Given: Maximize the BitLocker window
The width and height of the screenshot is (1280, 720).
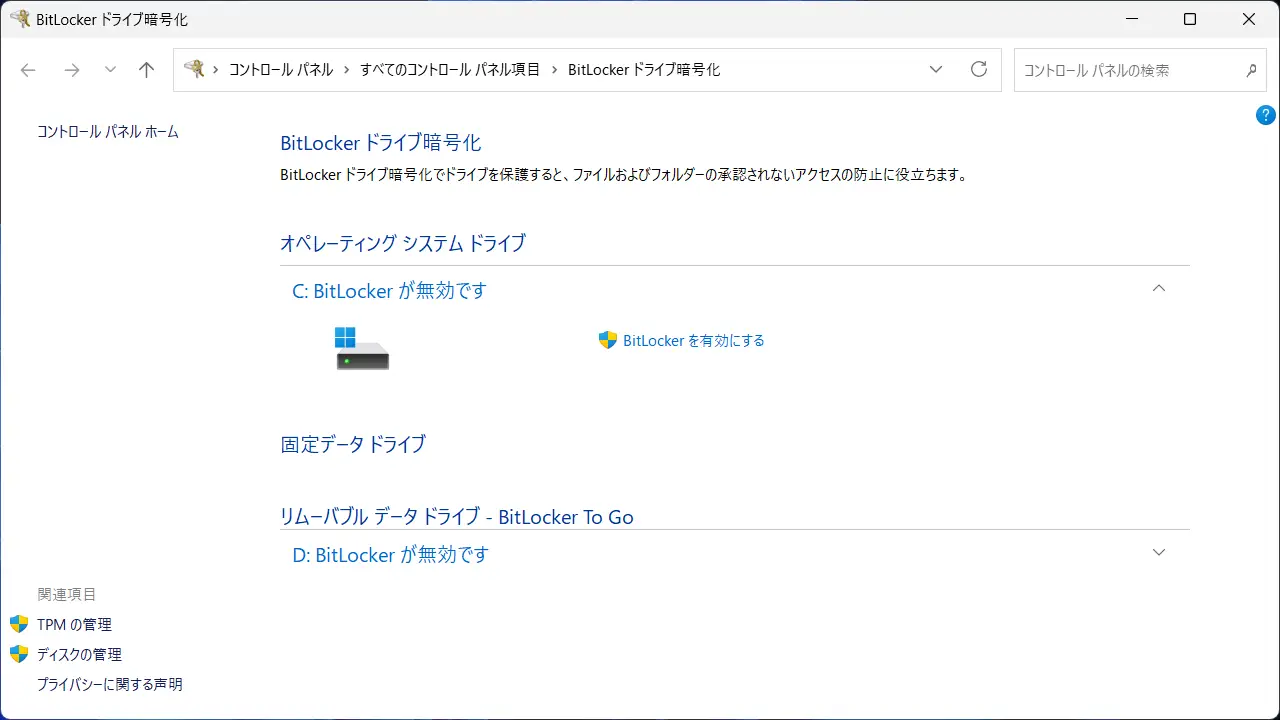Looking at the screenshot, I should 1190,19.
